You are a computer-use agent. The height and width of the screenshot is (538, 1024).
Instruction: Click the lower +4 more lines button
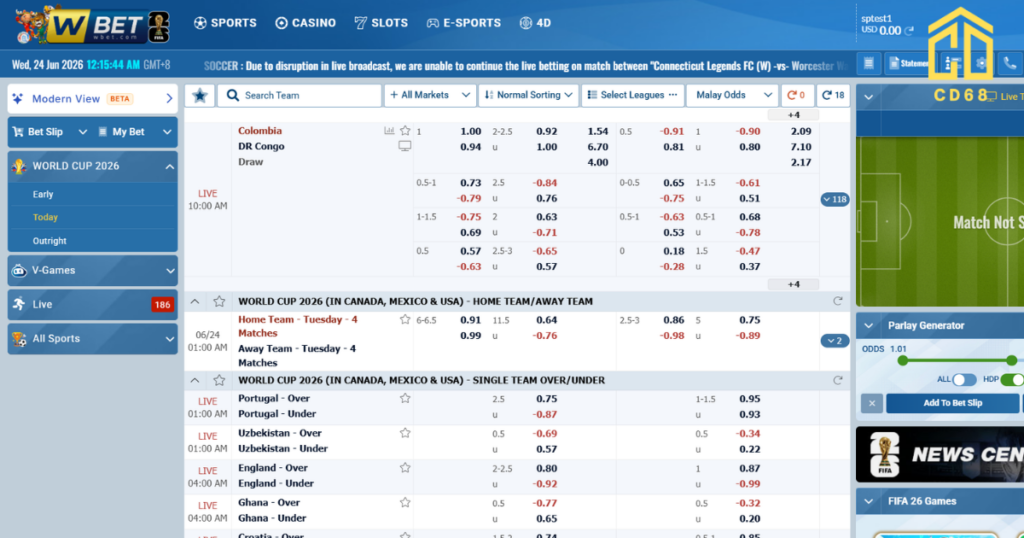tap(793, 284)
